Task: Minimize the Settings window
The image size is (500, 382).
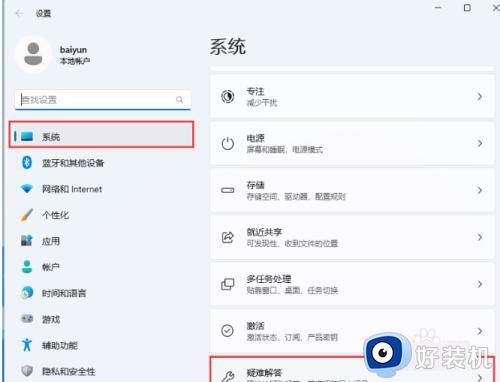Action: tap(438, 8)
